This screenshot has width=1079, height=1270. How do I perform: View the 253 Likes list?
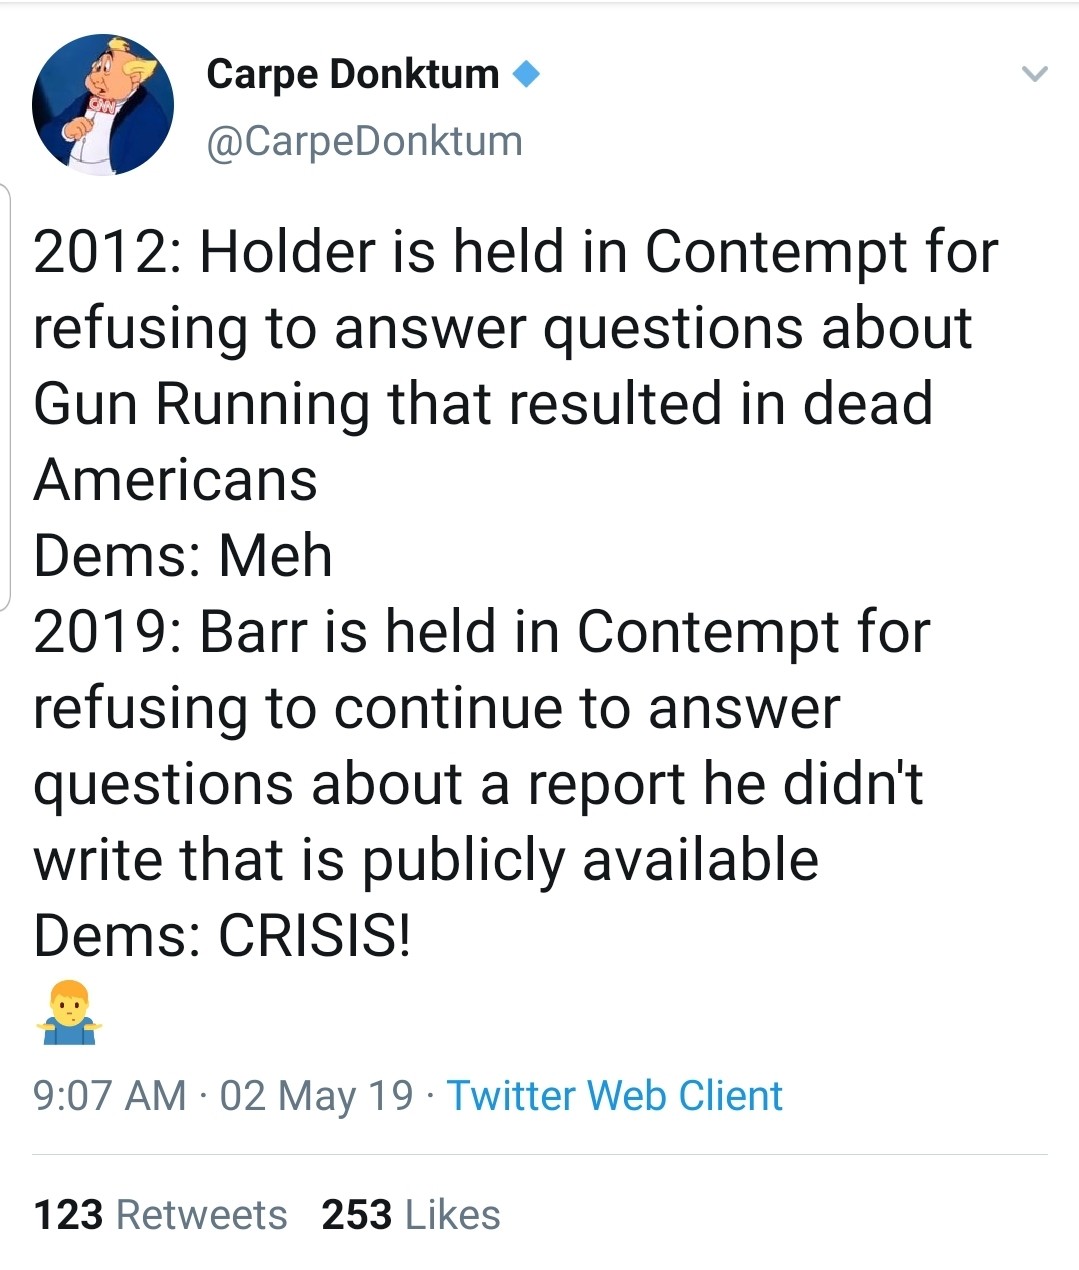tap(411, 1215)
